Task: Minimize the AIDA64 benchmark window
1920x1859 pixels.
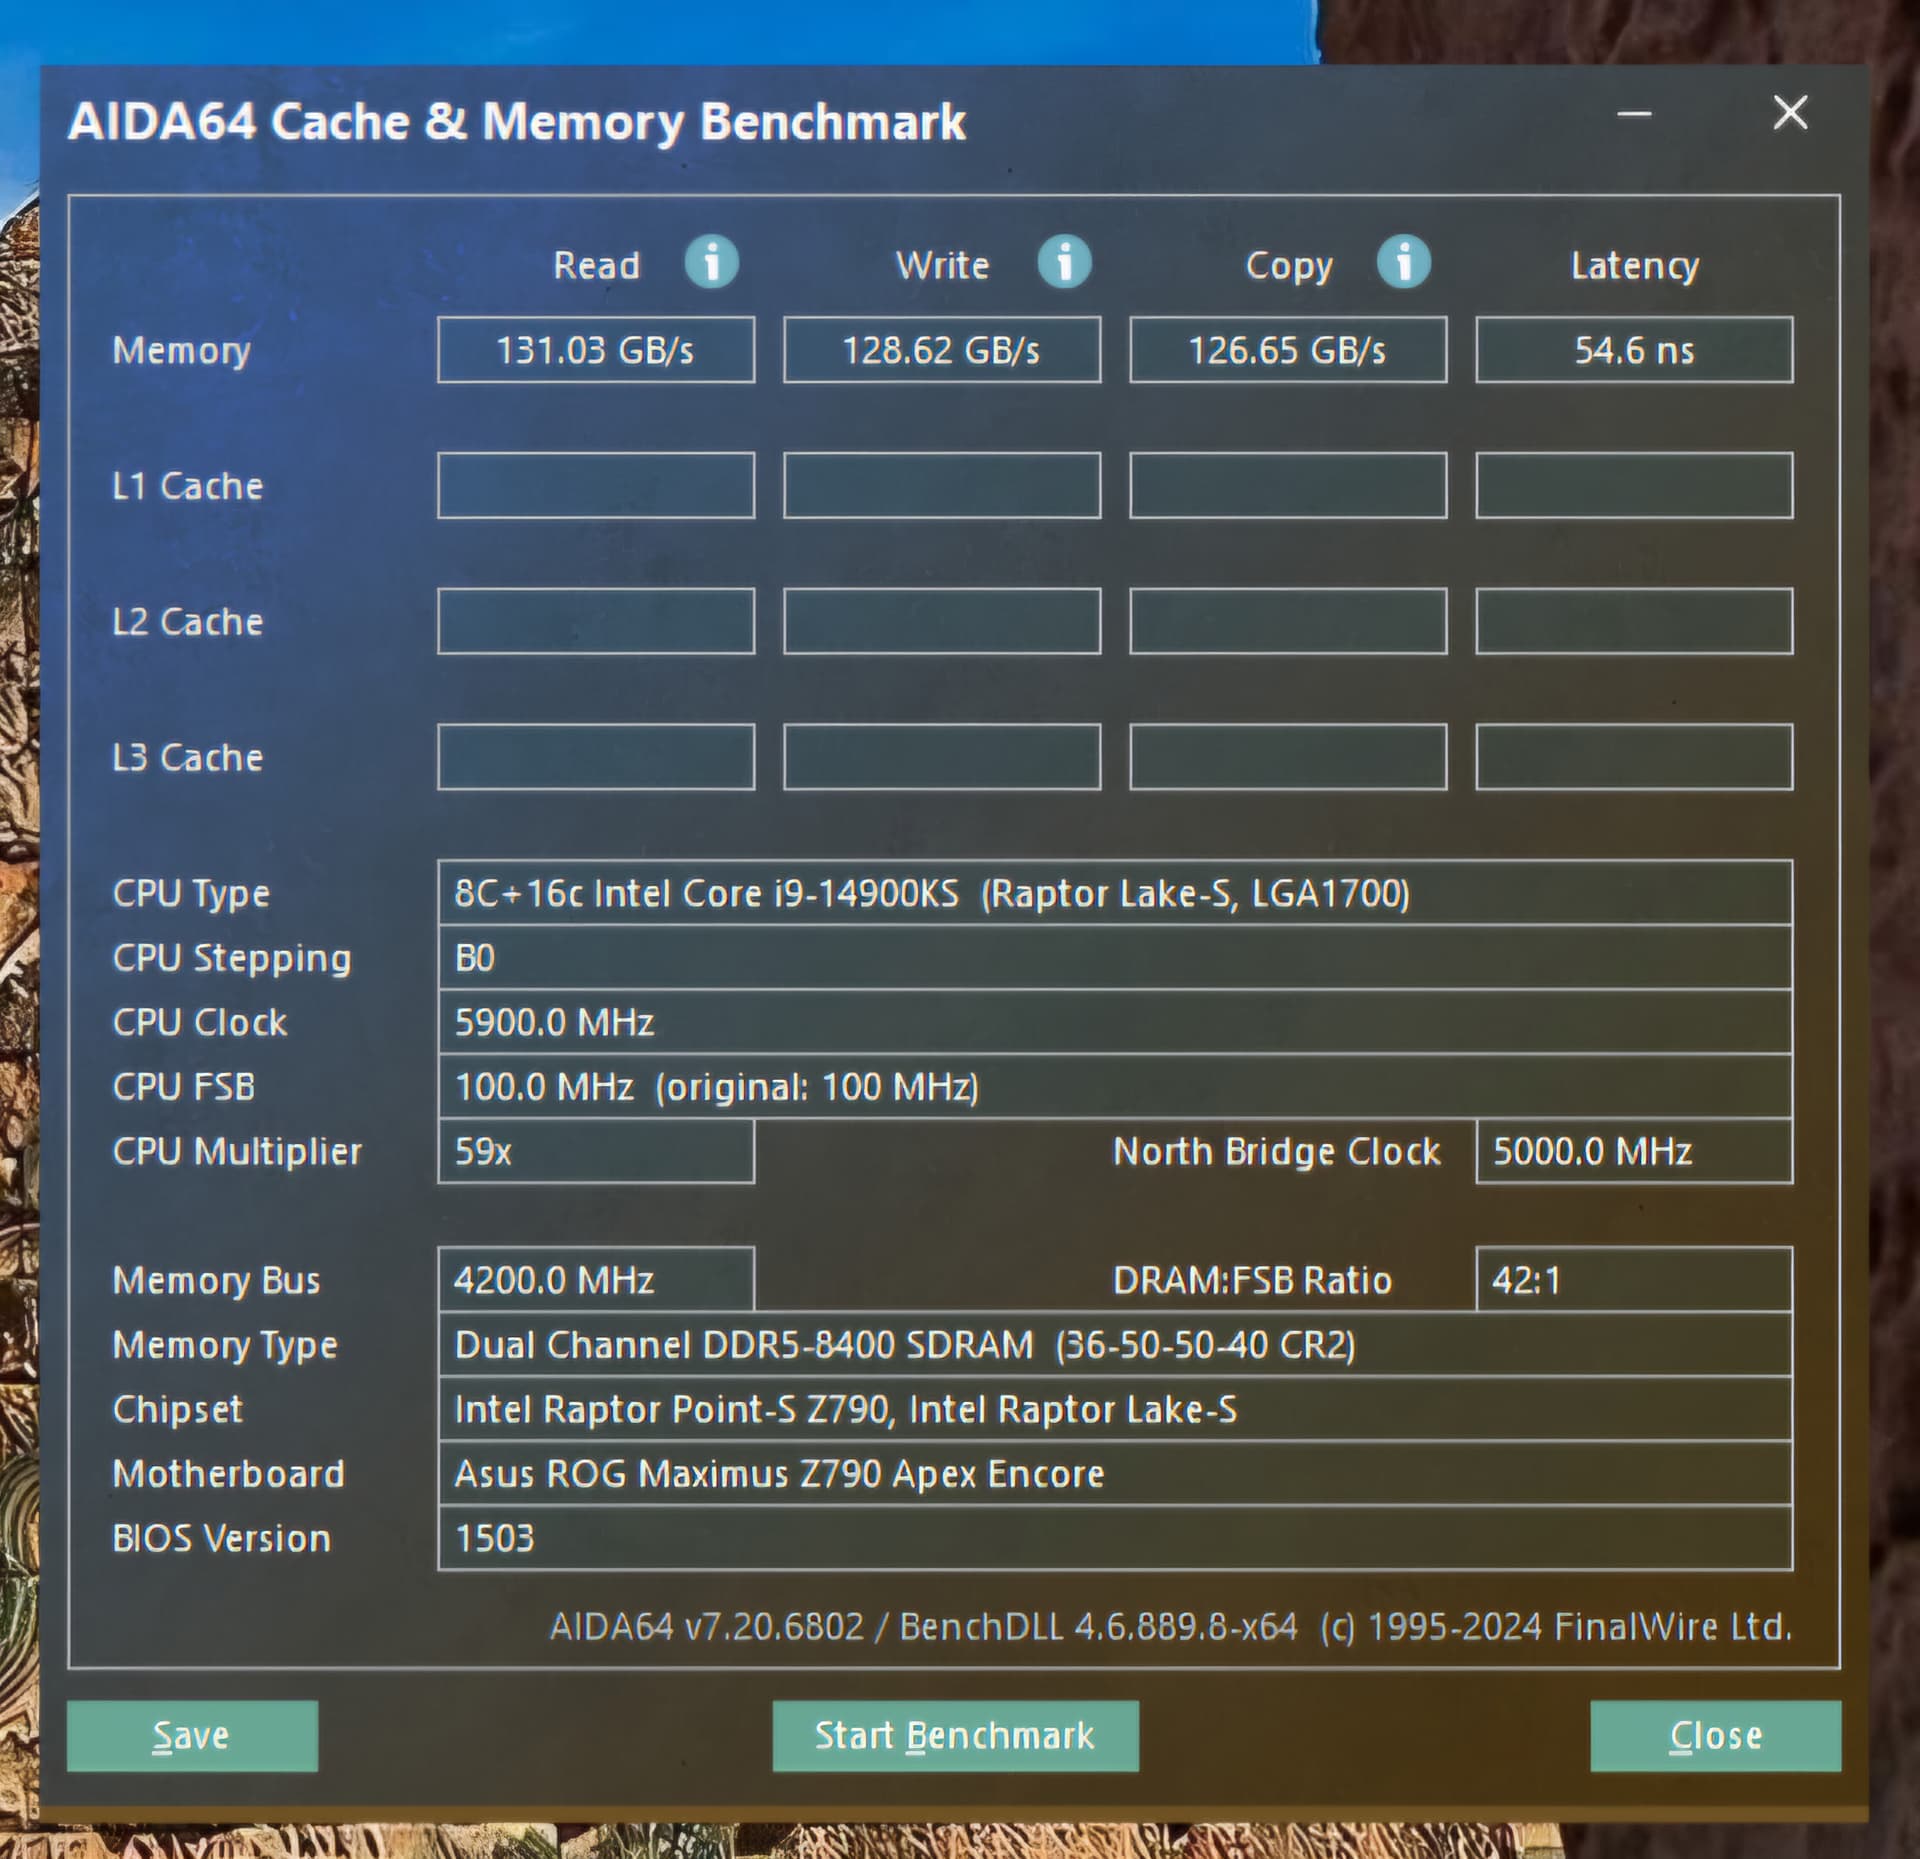Action: pos(1633,114)
